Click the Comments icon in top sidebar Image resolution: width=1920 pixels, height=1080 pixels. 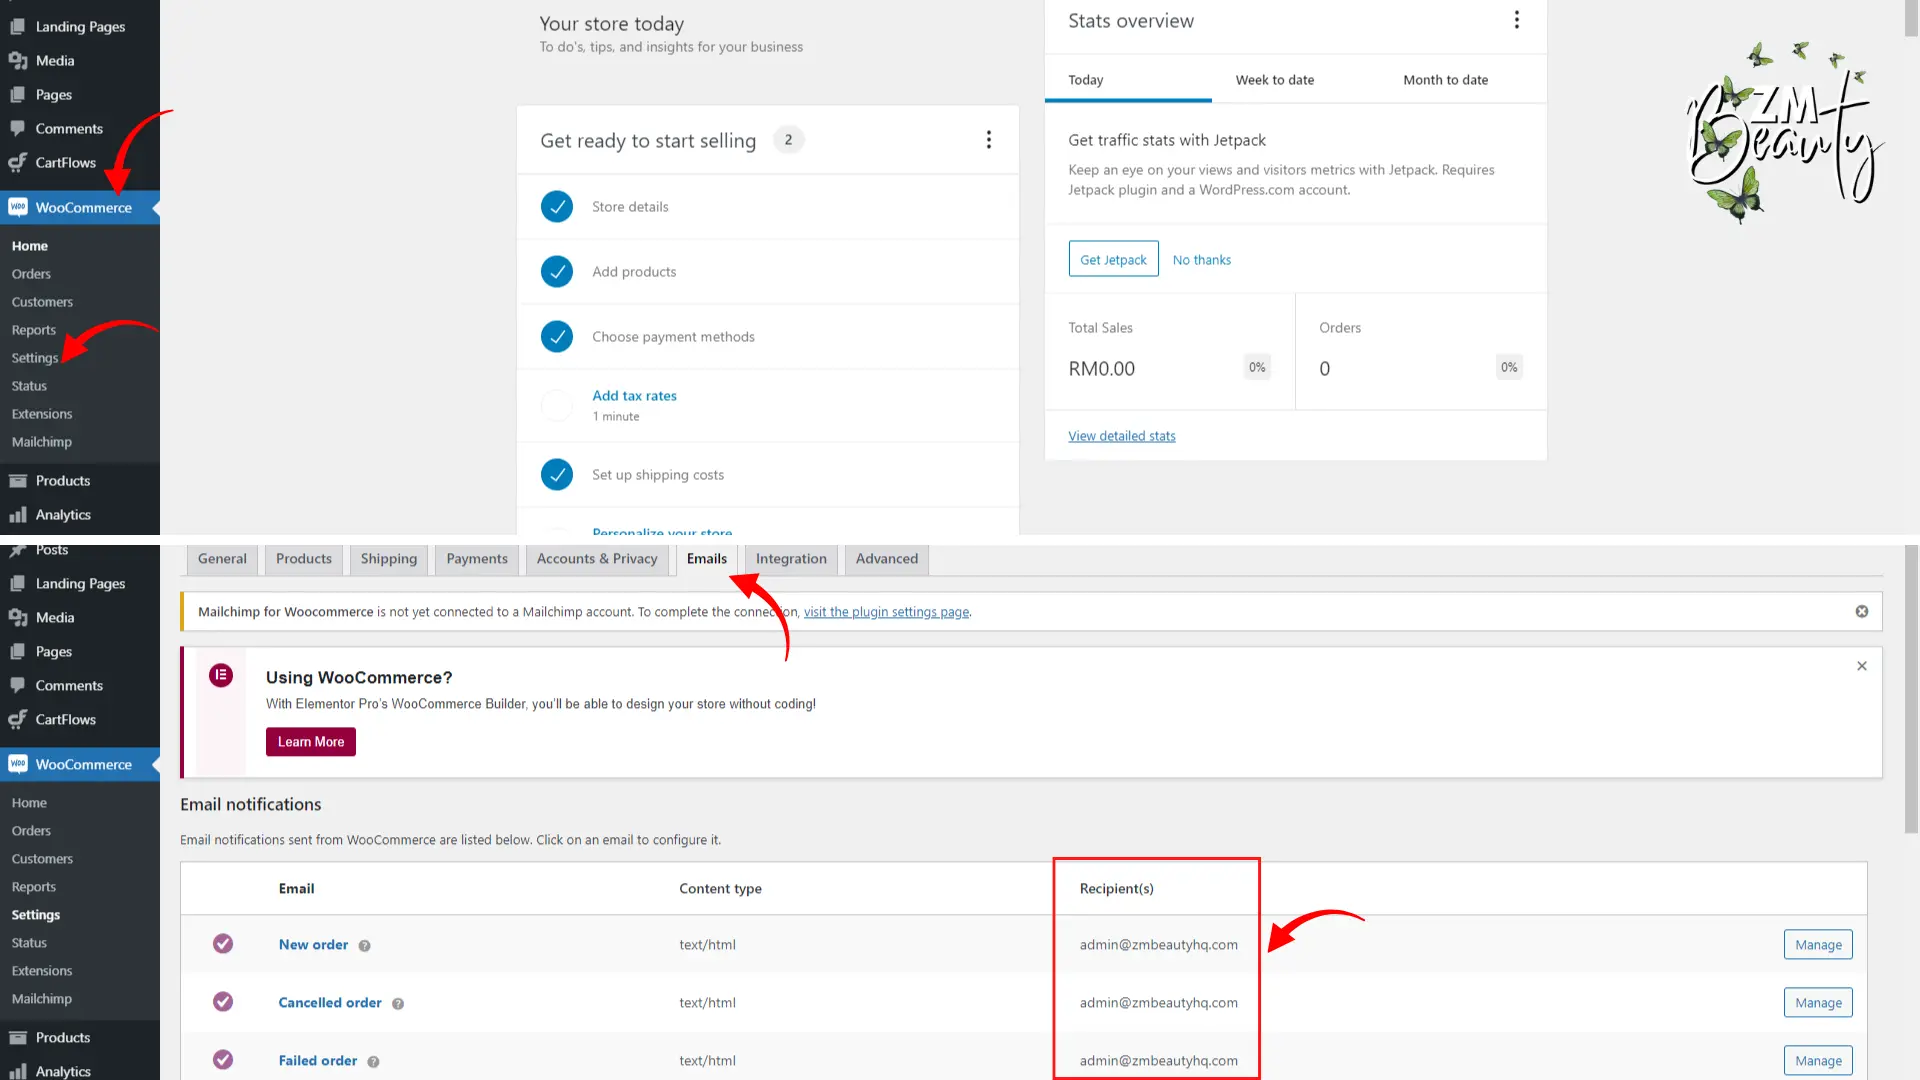point(17,129)
